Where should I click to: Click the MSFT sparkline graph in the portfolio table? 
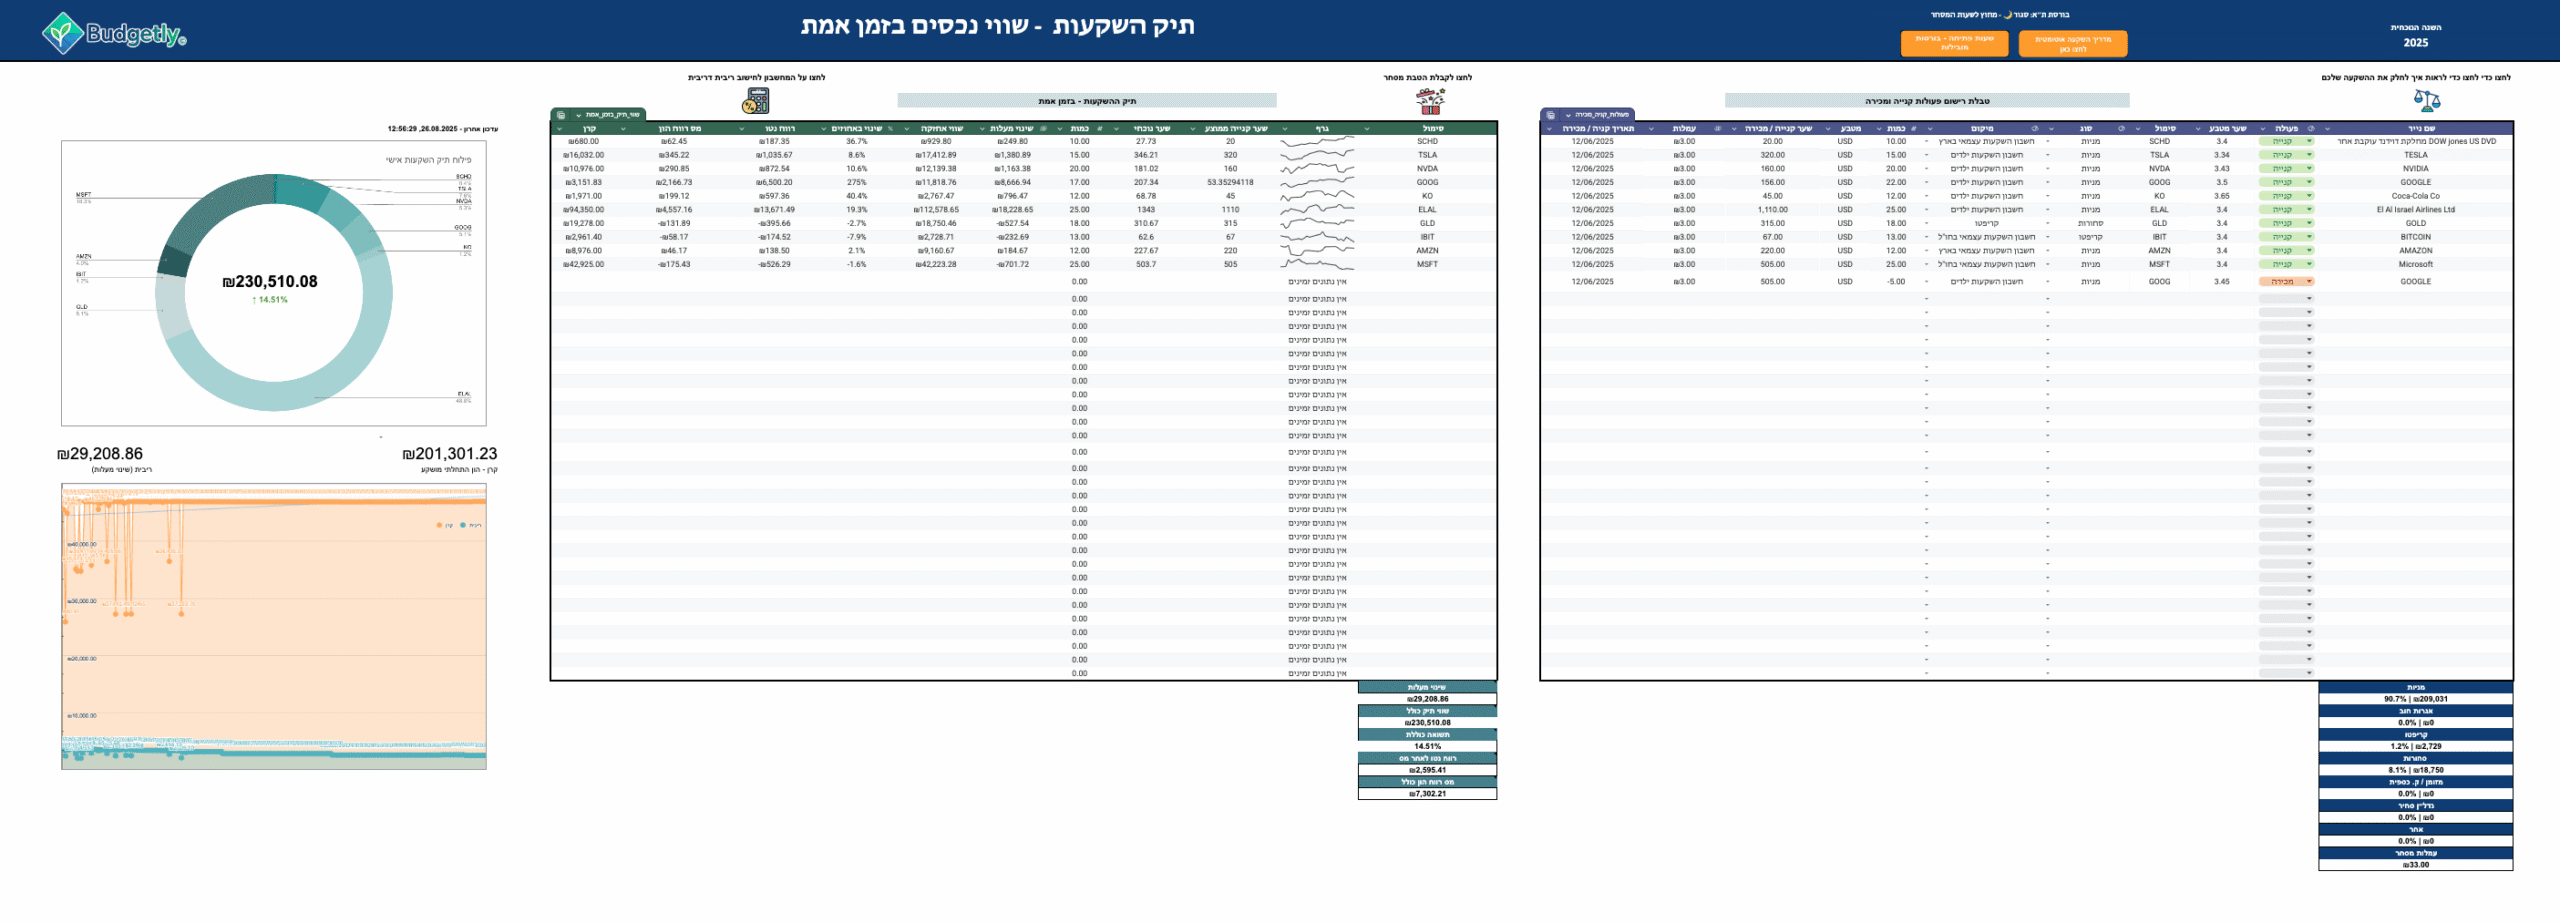[1317, 265]
